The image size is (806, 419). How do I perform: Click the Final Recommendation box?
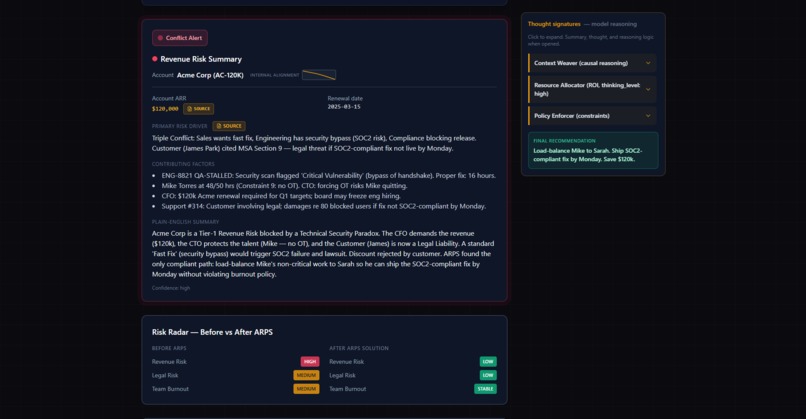point(593,150)
